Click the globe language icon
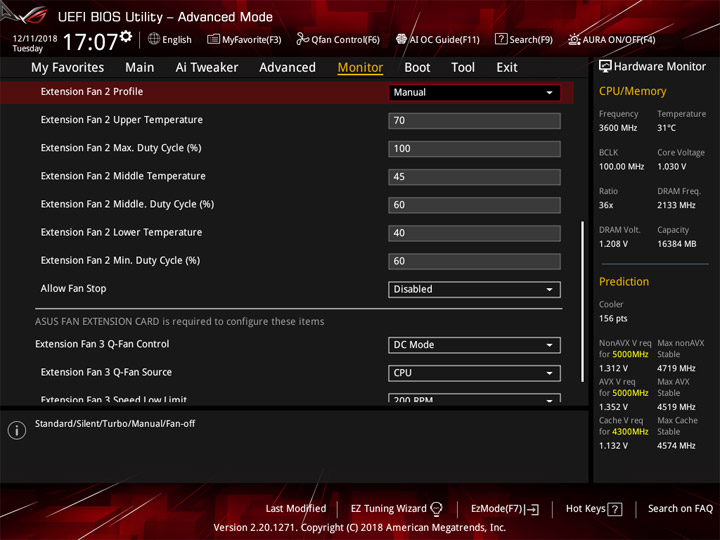 [154, 39]
